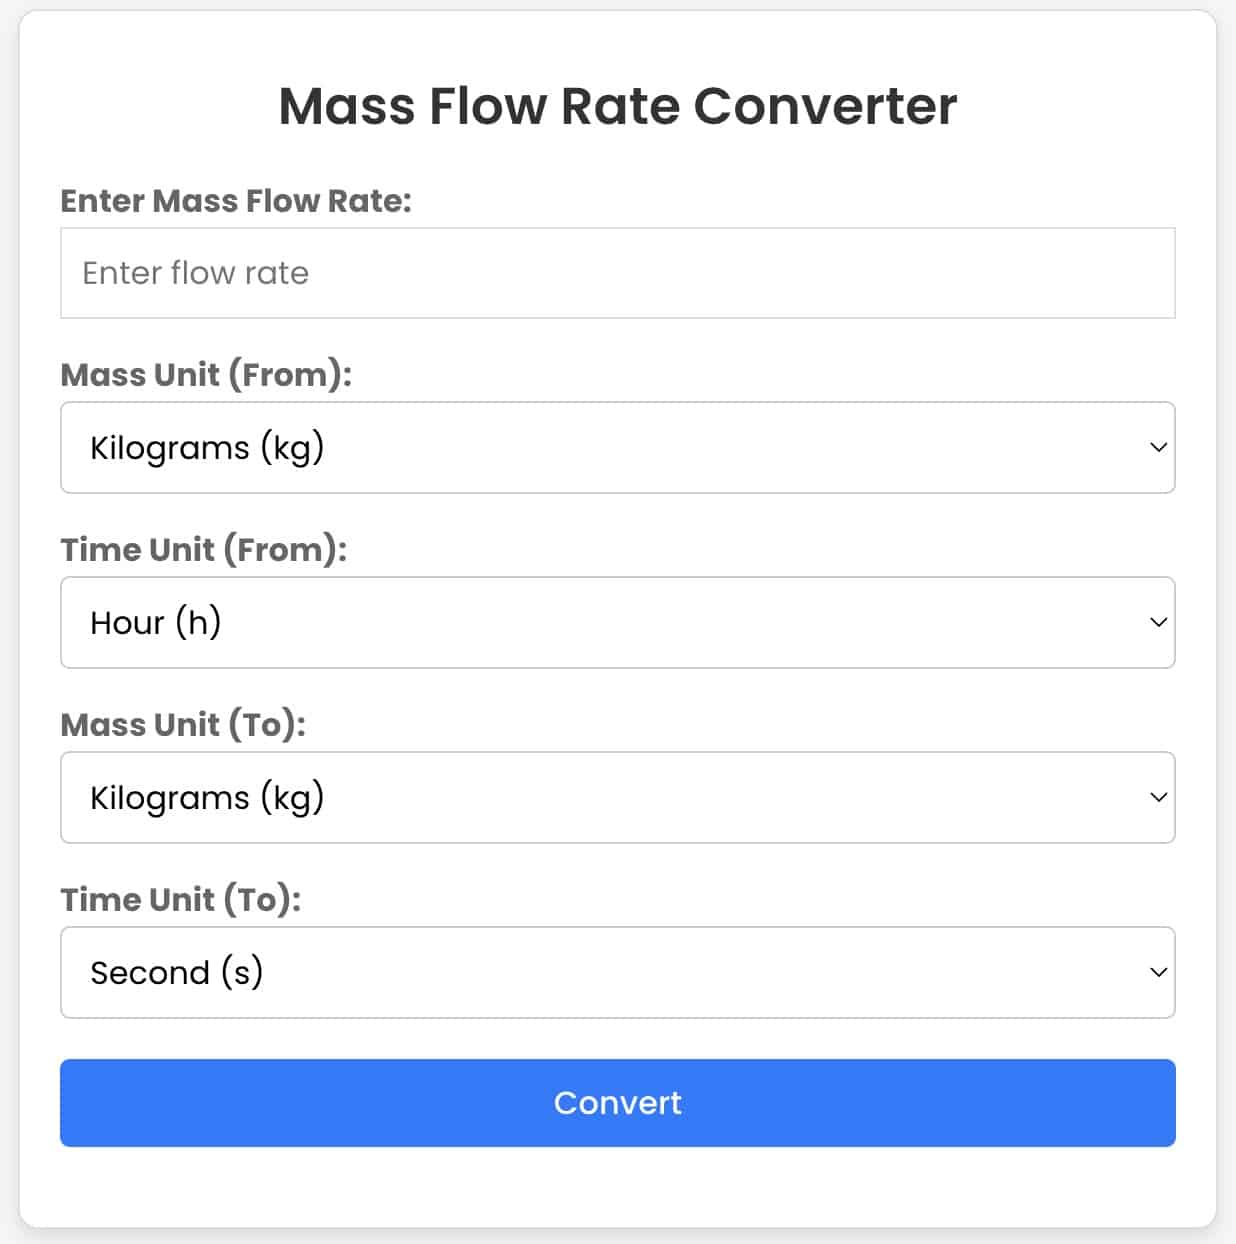This screenshot has height=1244, width=1236.
Task: Click inside the Enter flow rate field
Action: coord(618,272)
